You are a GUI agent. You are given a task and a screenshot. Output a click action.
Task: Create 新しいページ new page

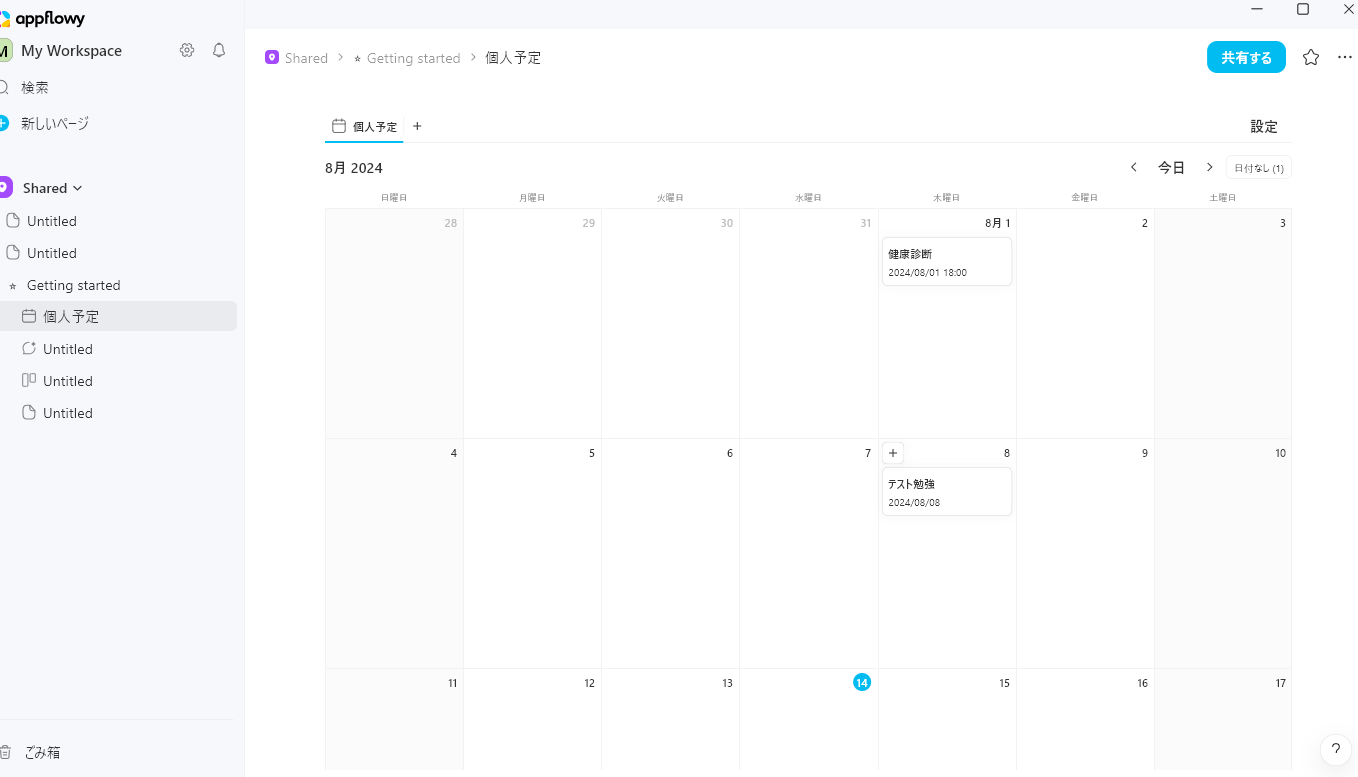(55, 123)
